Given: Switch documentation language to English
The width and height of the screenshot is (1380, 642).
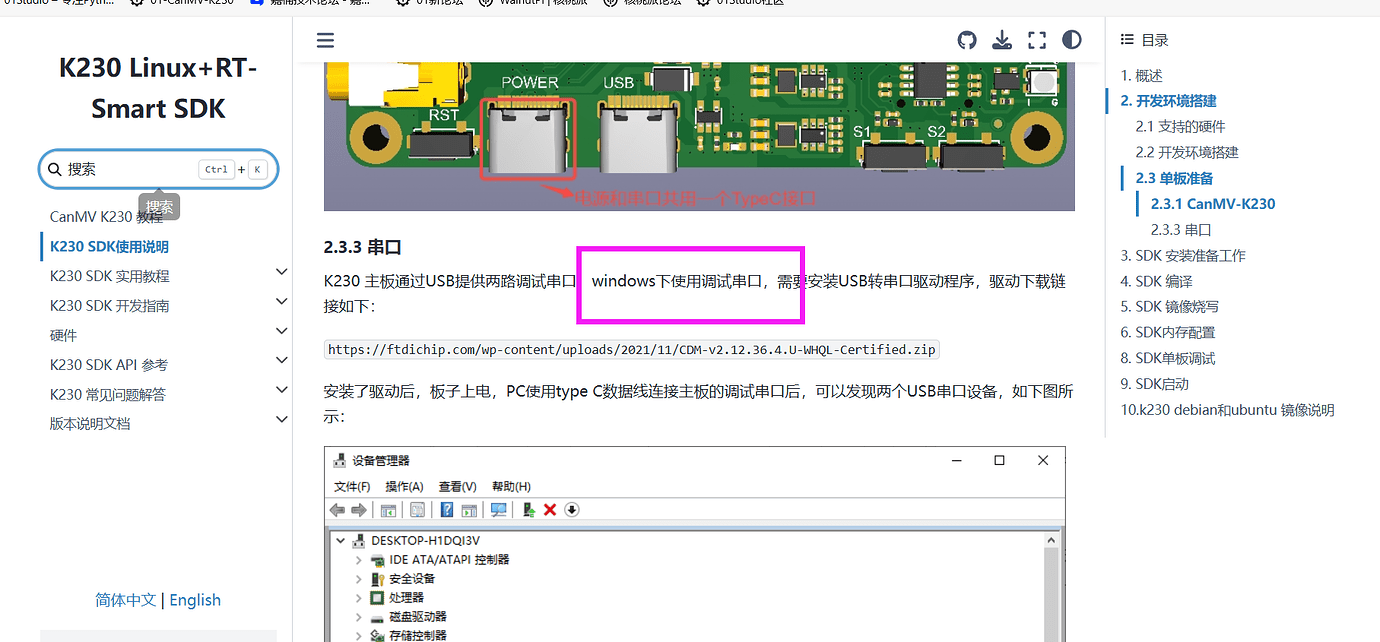Looking at the screenshot, I should (x=194, y=599).
